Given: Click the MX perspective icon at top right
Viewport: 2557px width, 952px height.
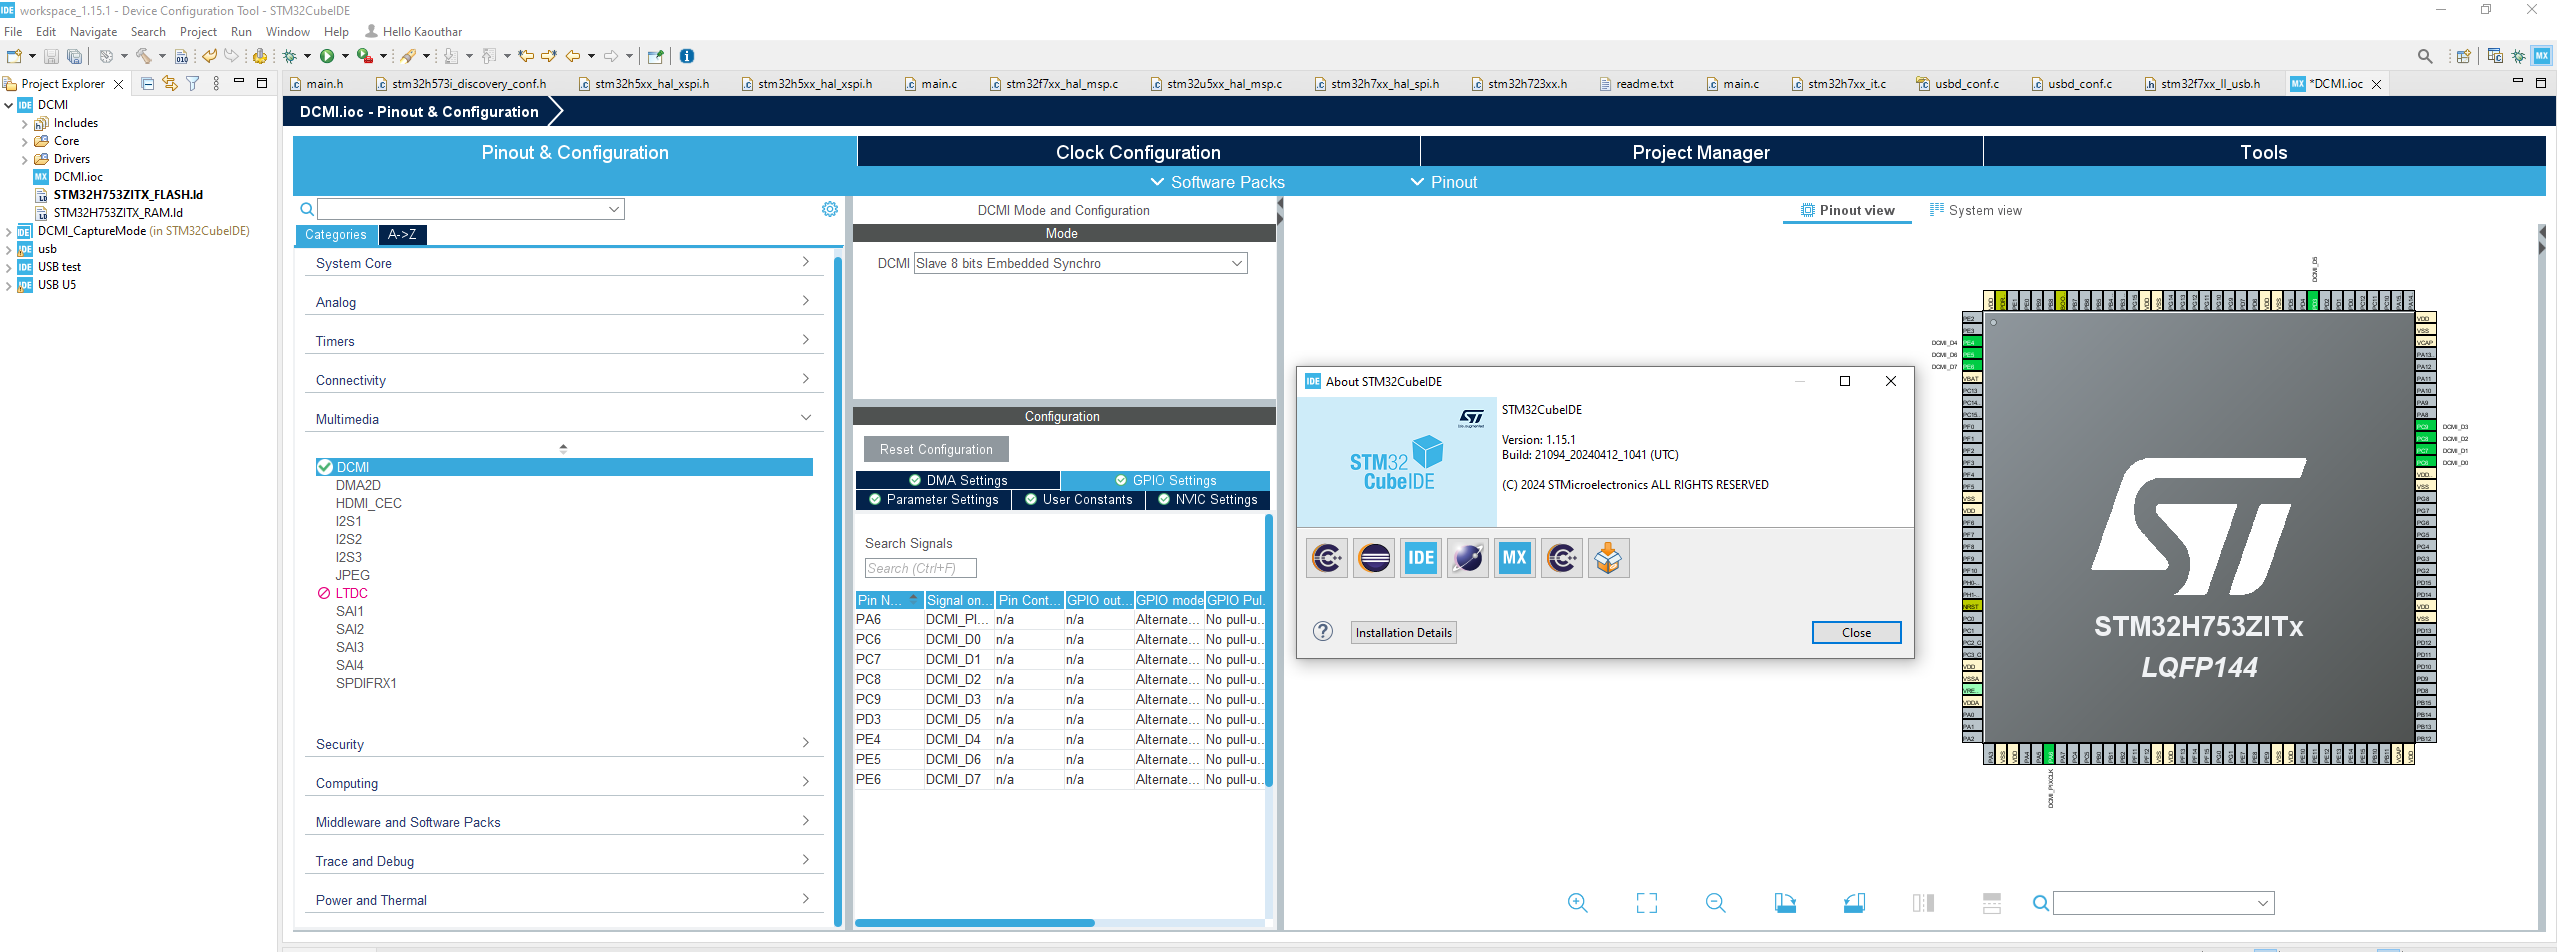Looking at the screenshot, I should click(2541, 56).
